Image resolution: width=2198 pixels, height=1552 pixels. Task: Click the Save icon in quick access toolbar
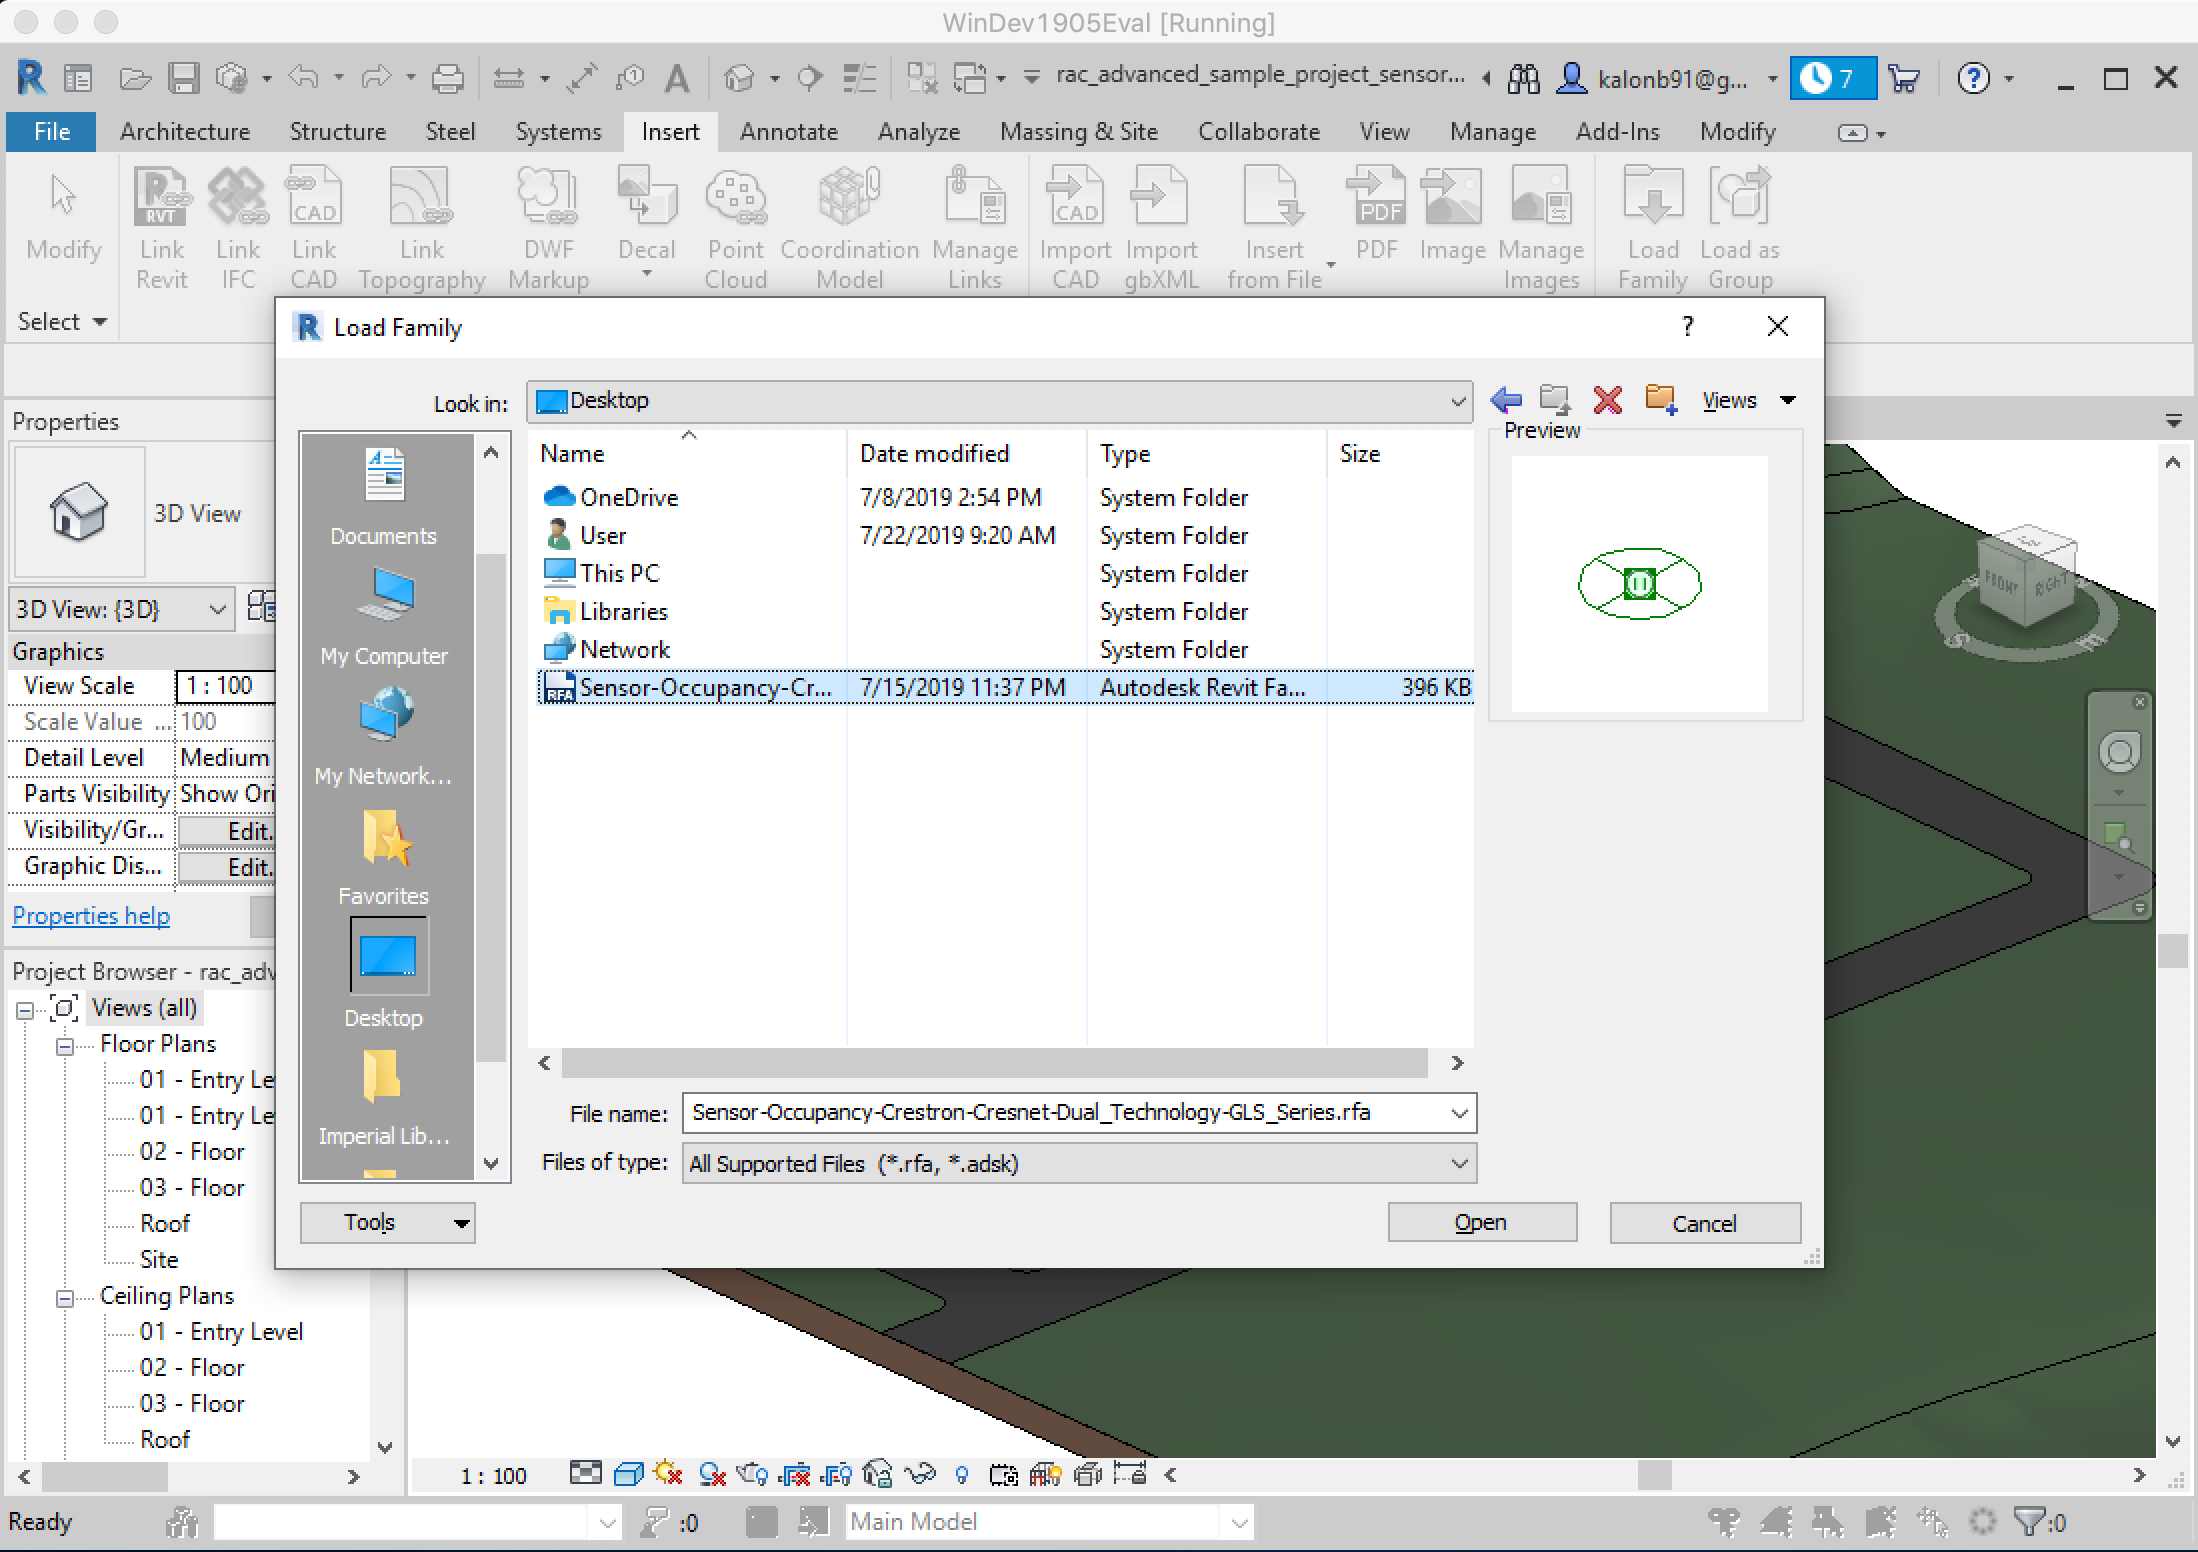tap(183, 78)
